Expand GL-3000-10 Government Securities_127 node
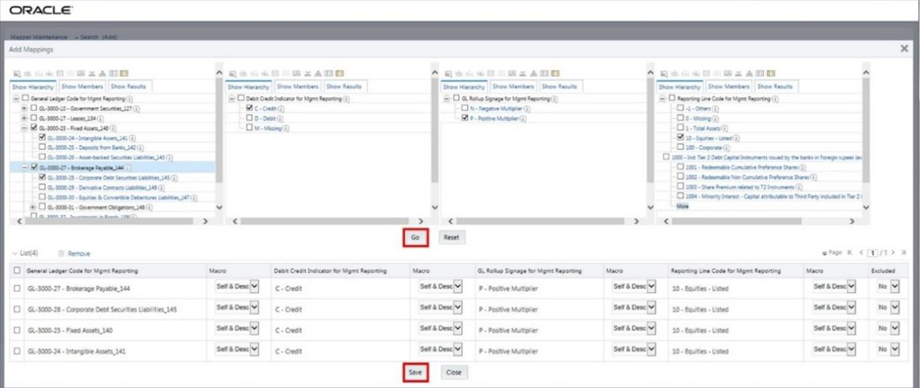The height and width of the screenshot is (388, 920). click(24, 108)
